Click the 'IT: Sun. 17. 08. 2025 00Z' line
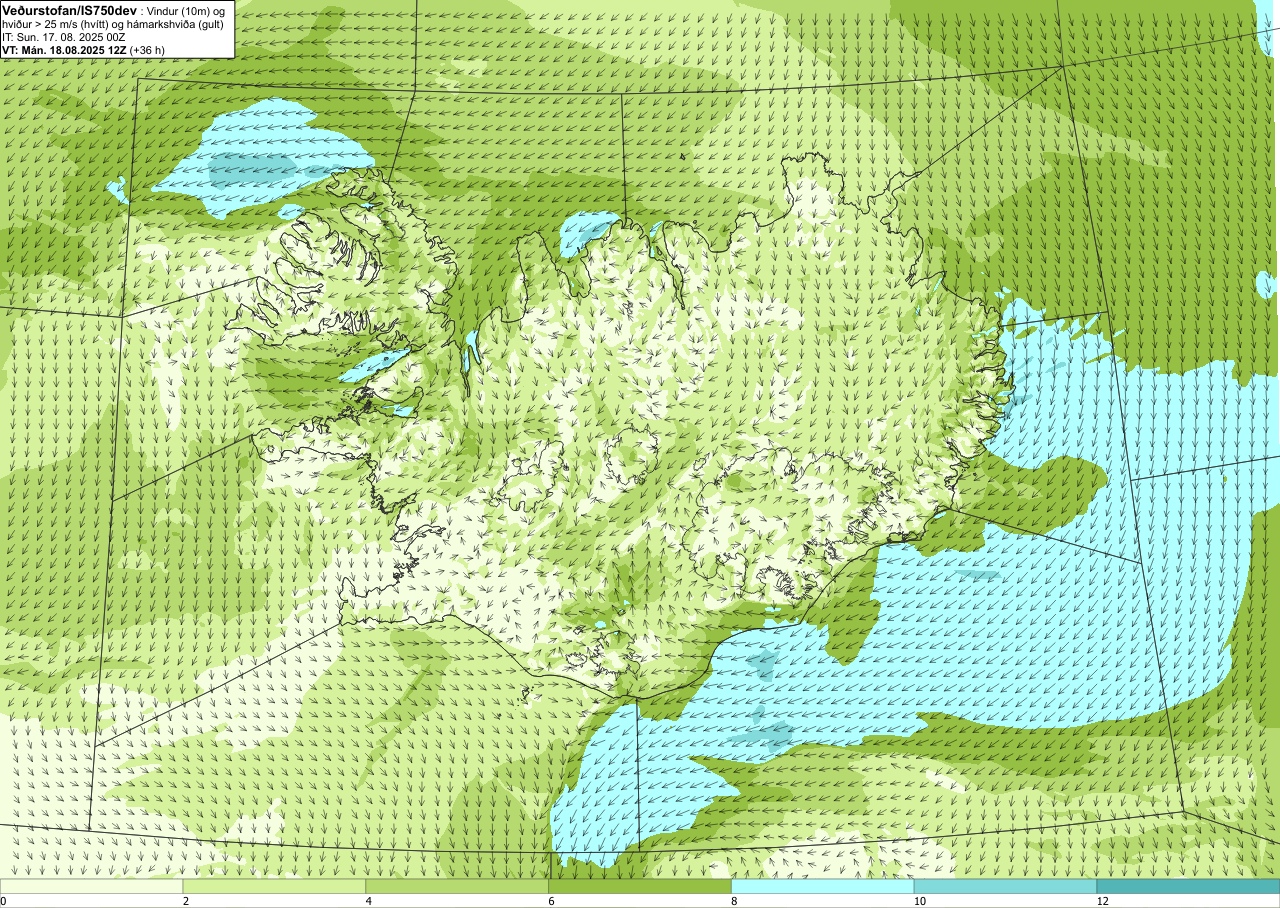 click(x=64, y=37)
